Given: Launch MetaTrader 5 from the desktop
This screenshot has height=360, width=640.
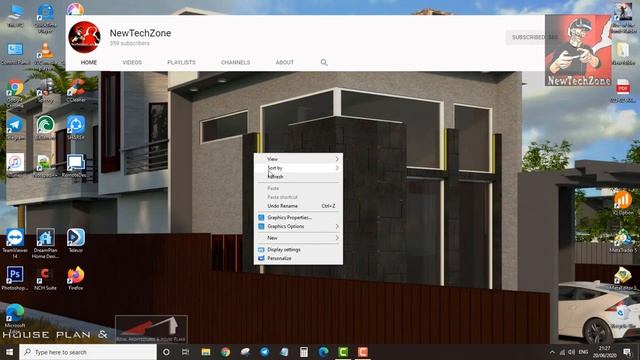Looking at the screenshot, I should point(623,241).
